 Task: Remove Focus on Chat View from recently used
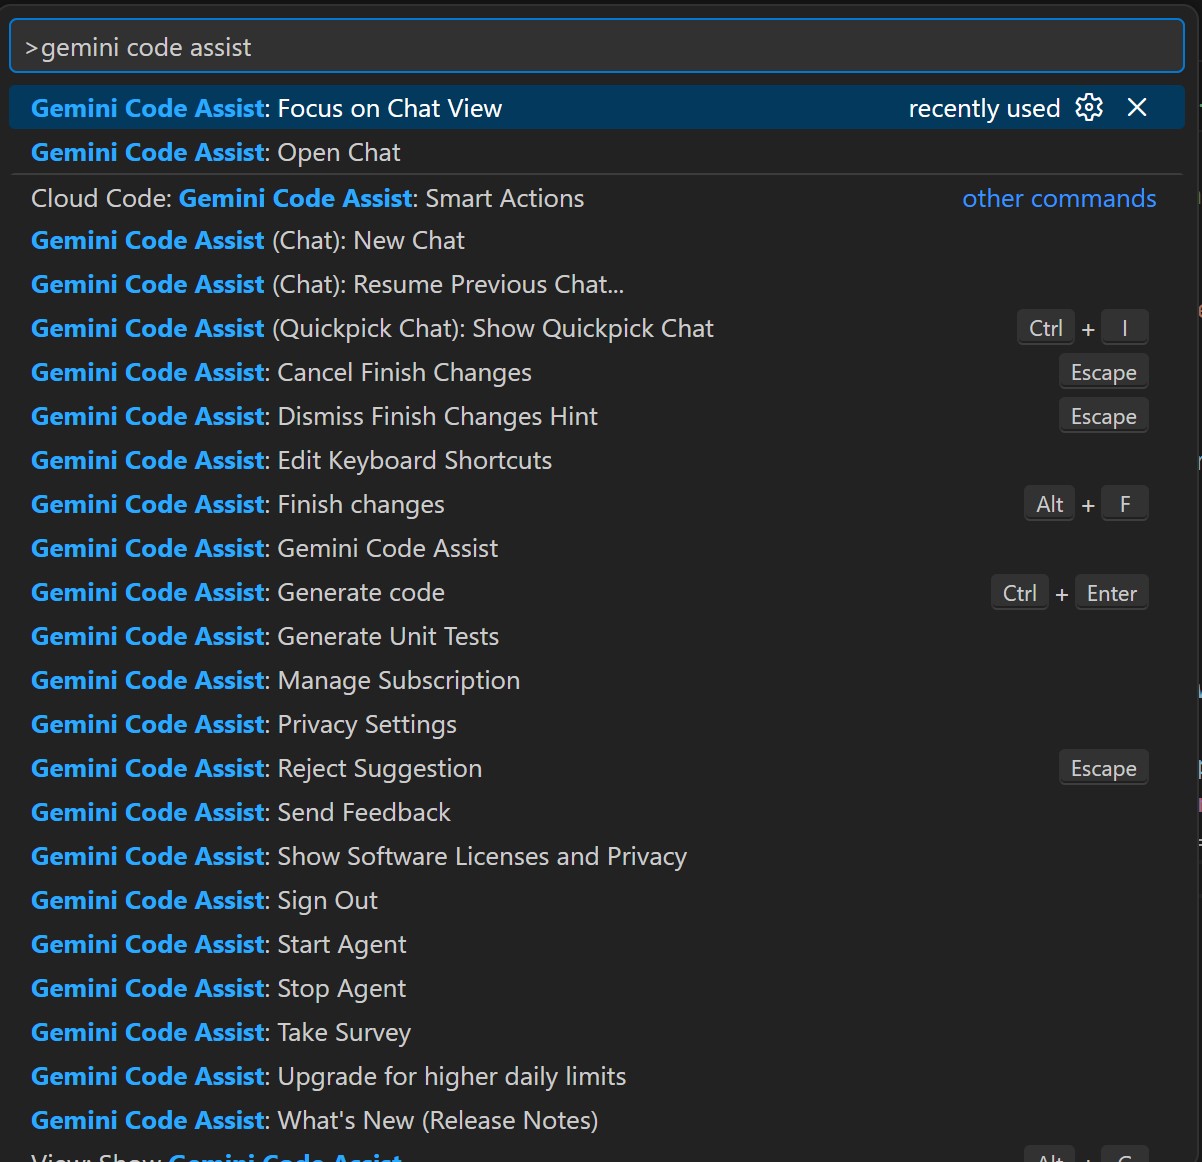click(x=1137, y=107)
